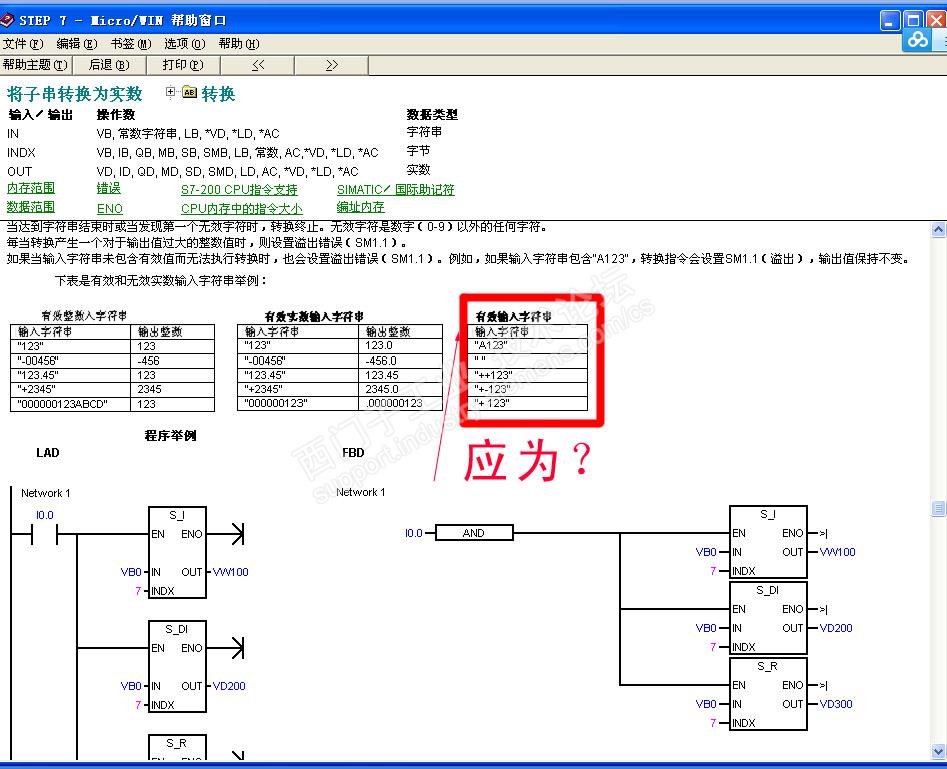Viewport: 947px width, 769px height.
Task: Click the scrollbar up arrow
Action: pos(938,229)
